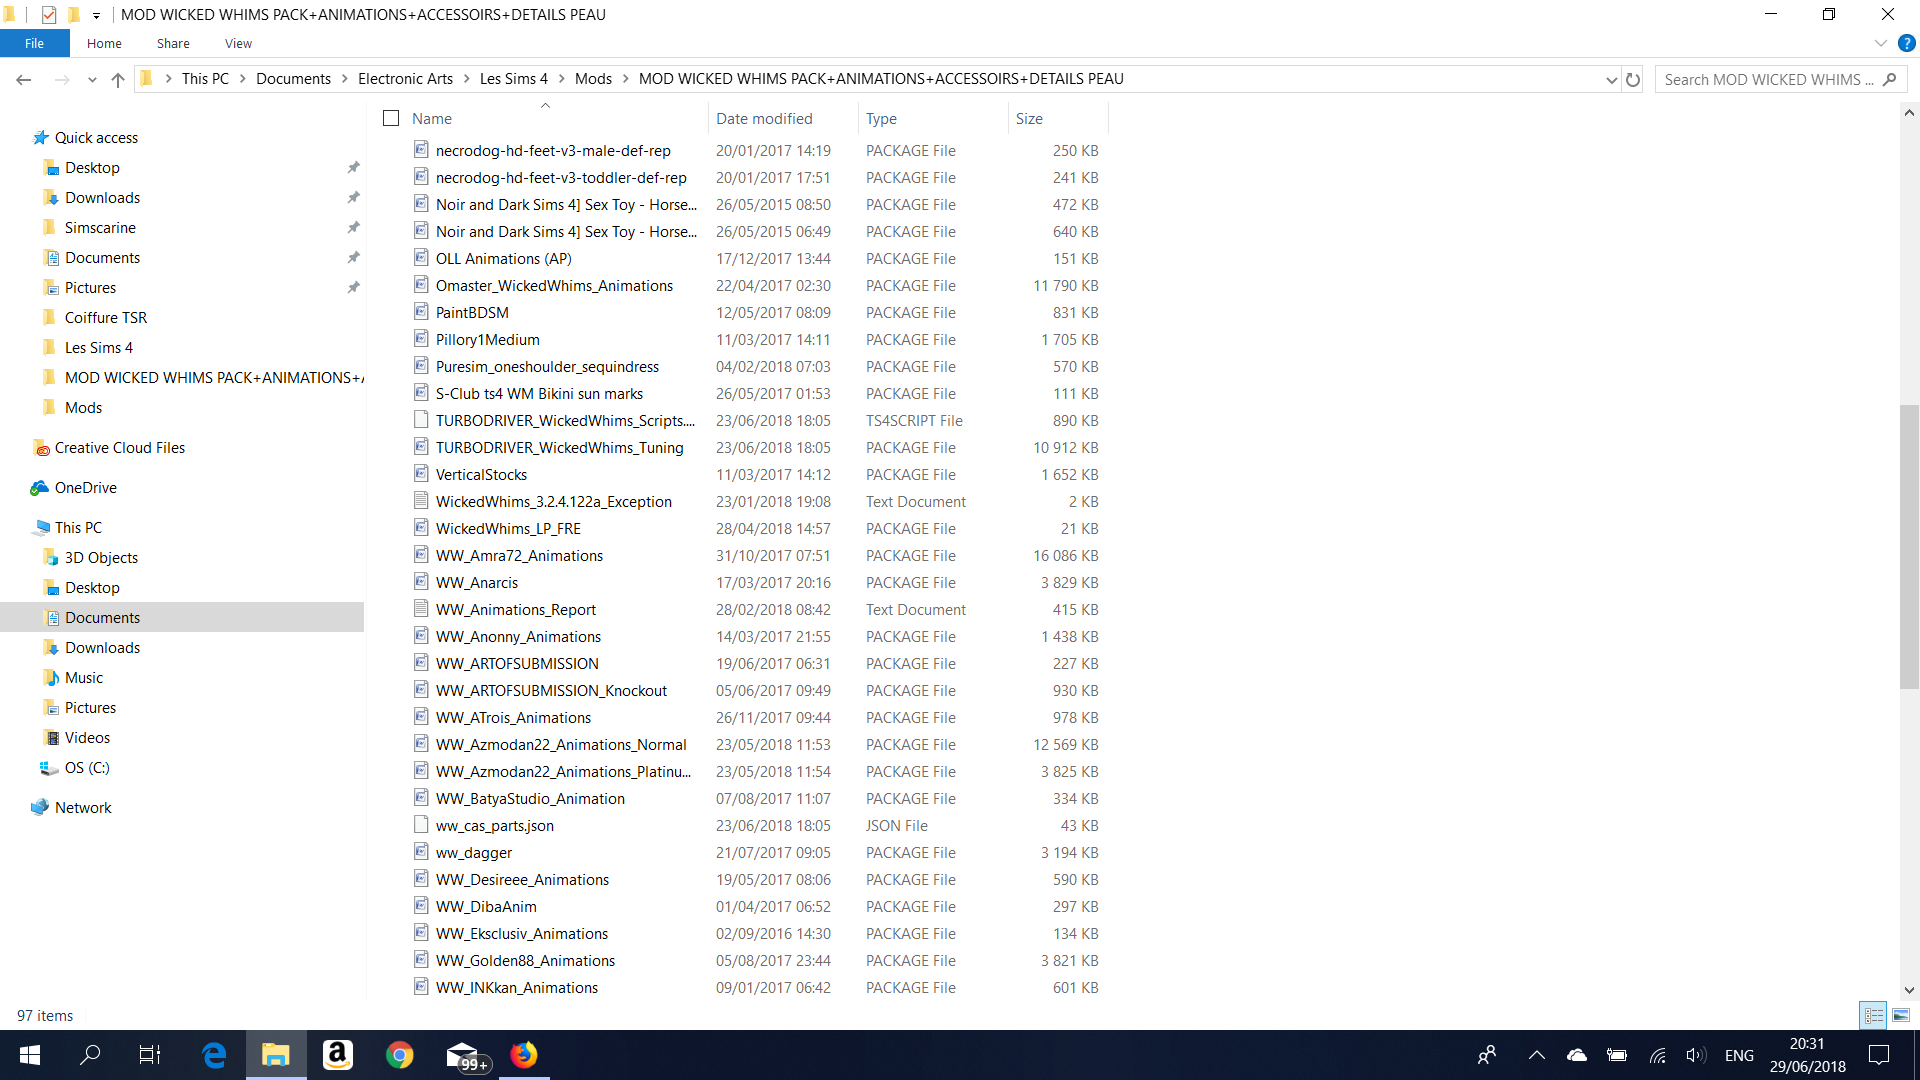Viewport: 1920px width, 1080px height.
Task: Switch to large thumbnails view icon
Action: (1900, 1015)
